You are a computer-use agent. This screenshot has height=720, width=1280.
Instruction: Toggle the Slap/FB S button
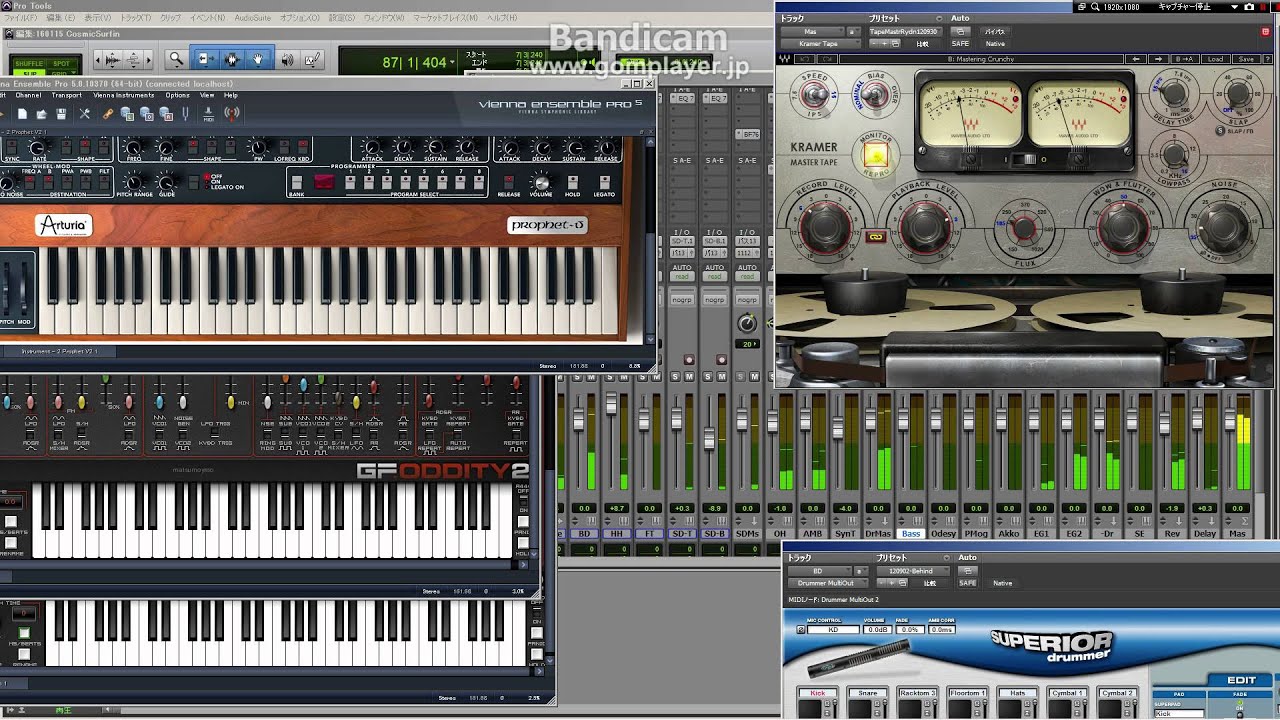click(x=1220, y=131)
